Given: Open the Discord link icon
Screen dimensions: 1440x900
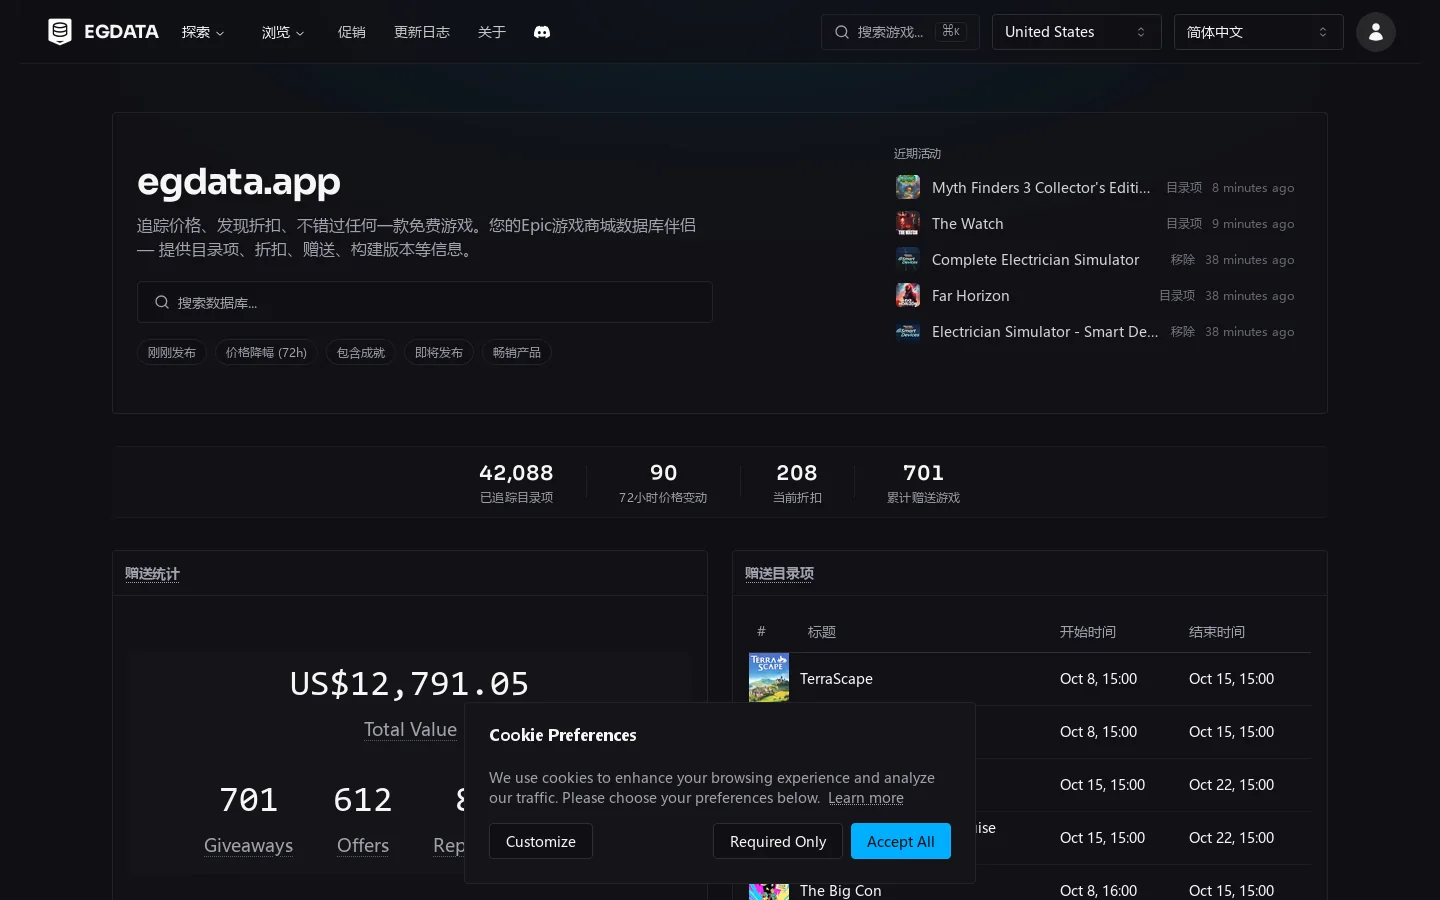Looking at the screenshot, I should tap(542, 32).
